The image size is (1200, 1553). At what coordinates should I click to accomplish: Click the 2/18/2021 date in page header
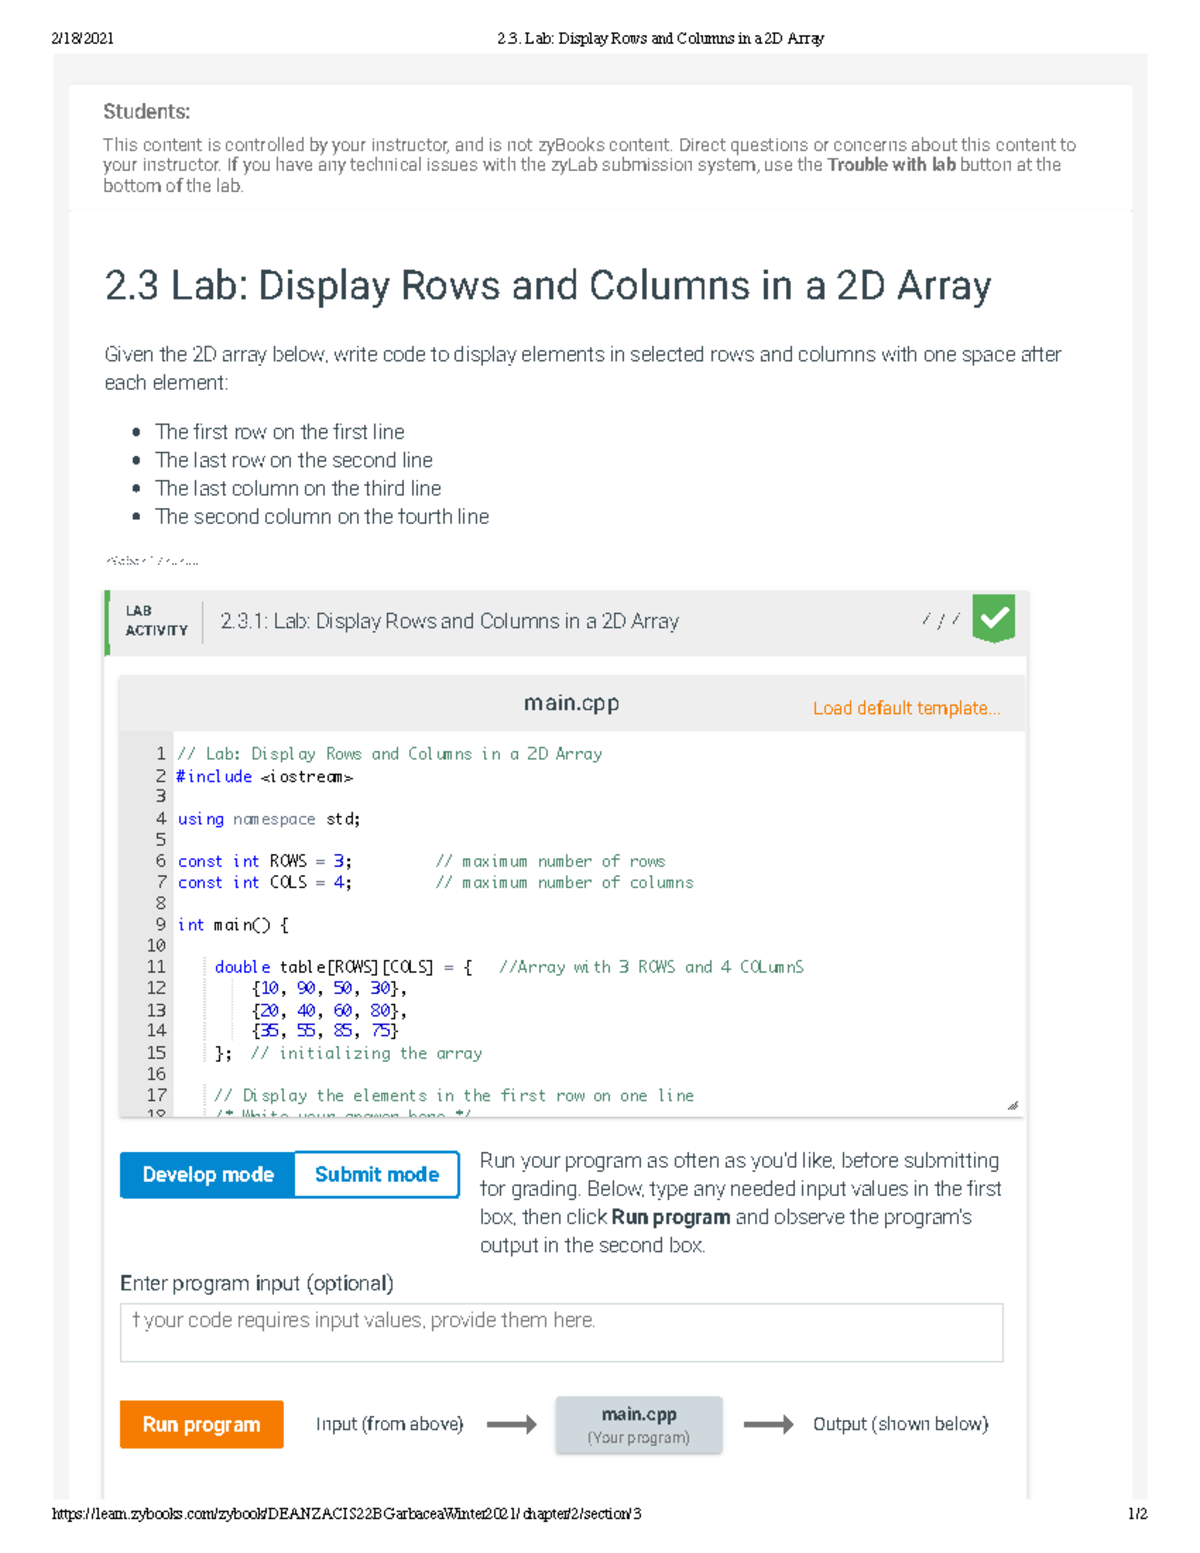pos(82,38)
